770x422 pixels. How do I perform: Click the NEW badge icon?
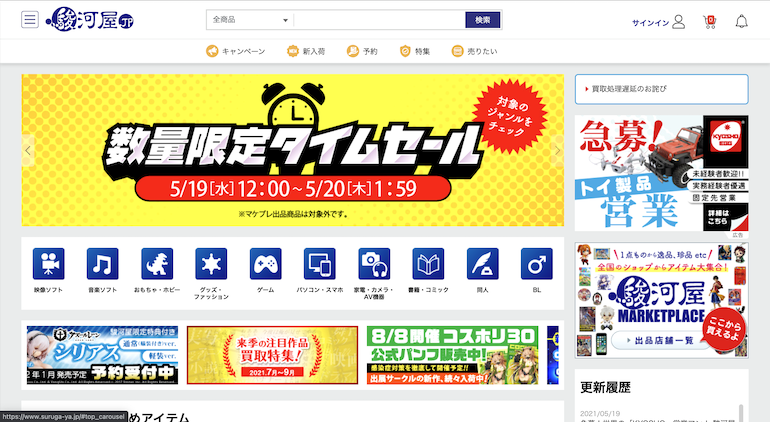[293, 51]
